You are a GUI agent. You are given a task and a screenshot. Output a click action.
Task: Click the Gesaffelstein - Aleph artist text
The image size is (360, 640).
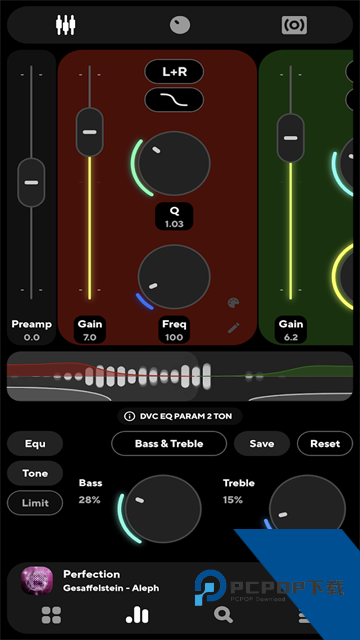111,588
